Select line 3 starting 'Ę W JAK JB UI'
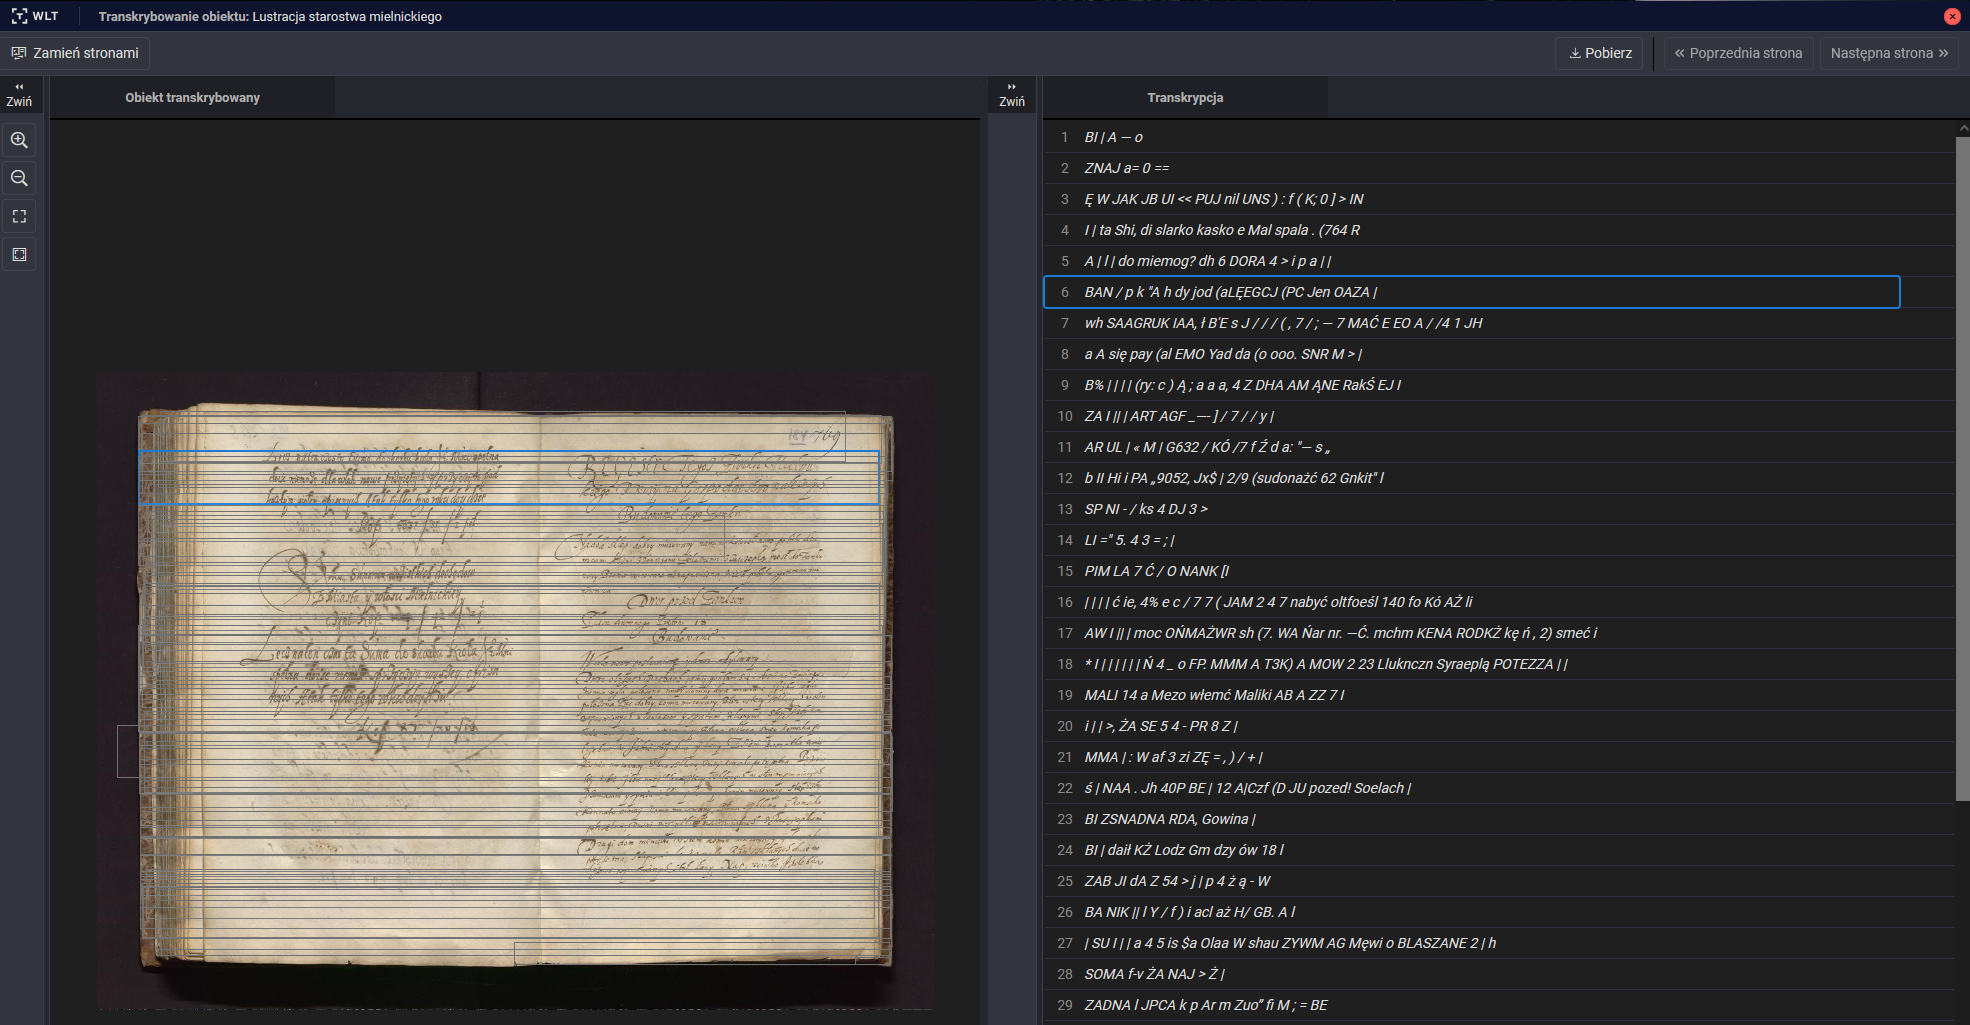Viewport: 1970px width, 1025px height. point(1498,199)
